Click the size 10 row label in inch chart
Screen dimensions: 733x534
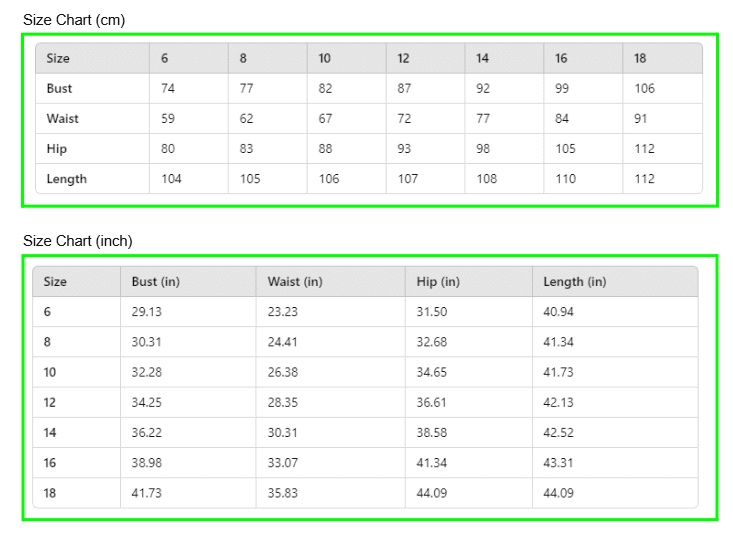[50, 372]
